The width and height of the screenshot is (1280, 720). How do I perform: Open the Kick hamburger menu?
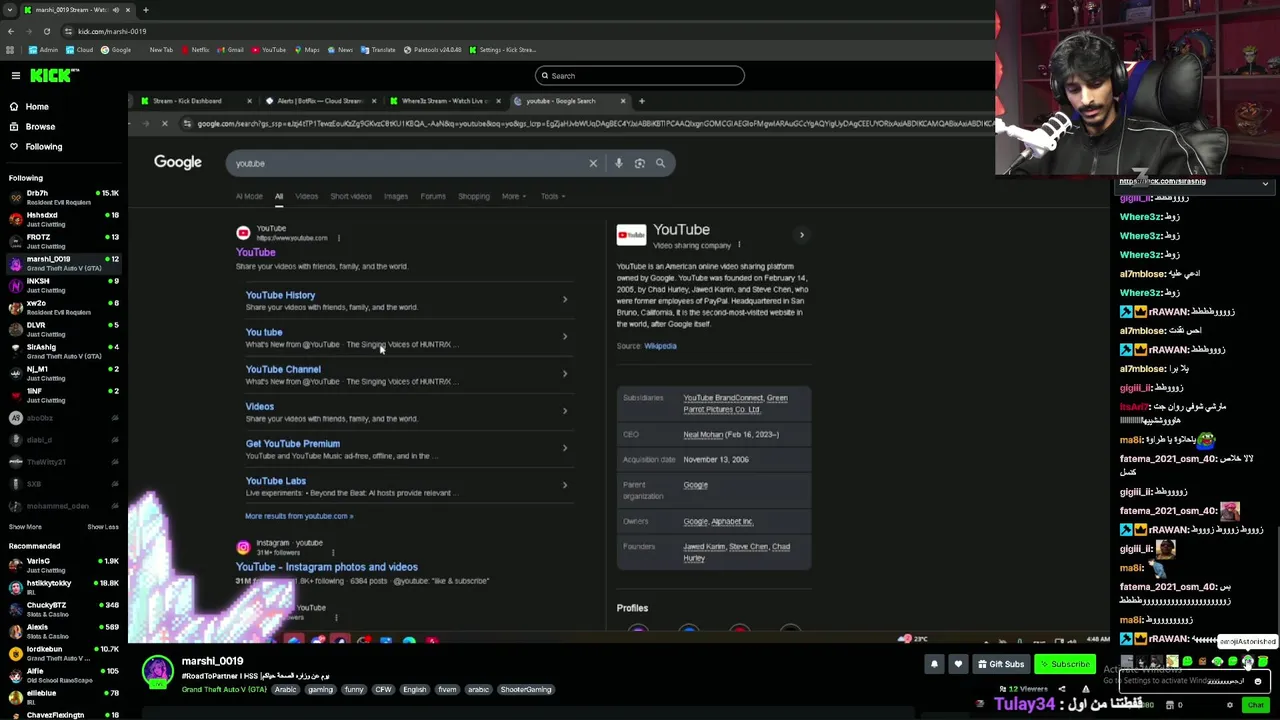15,76
